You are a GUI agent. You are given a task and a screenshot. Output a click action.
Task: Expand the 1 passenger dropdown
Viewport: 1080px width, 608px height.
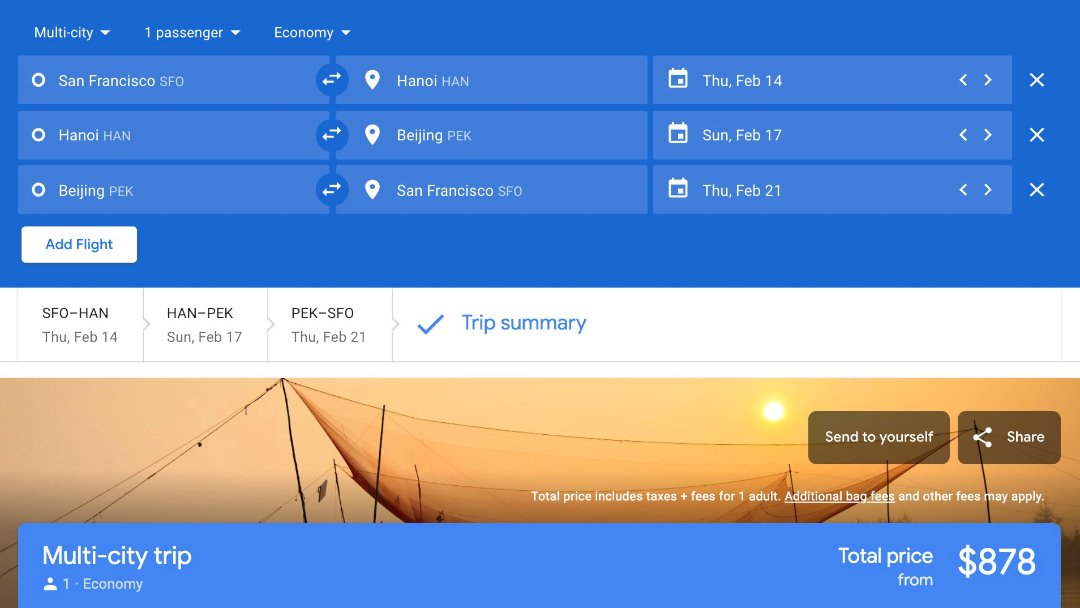point(192,33)
